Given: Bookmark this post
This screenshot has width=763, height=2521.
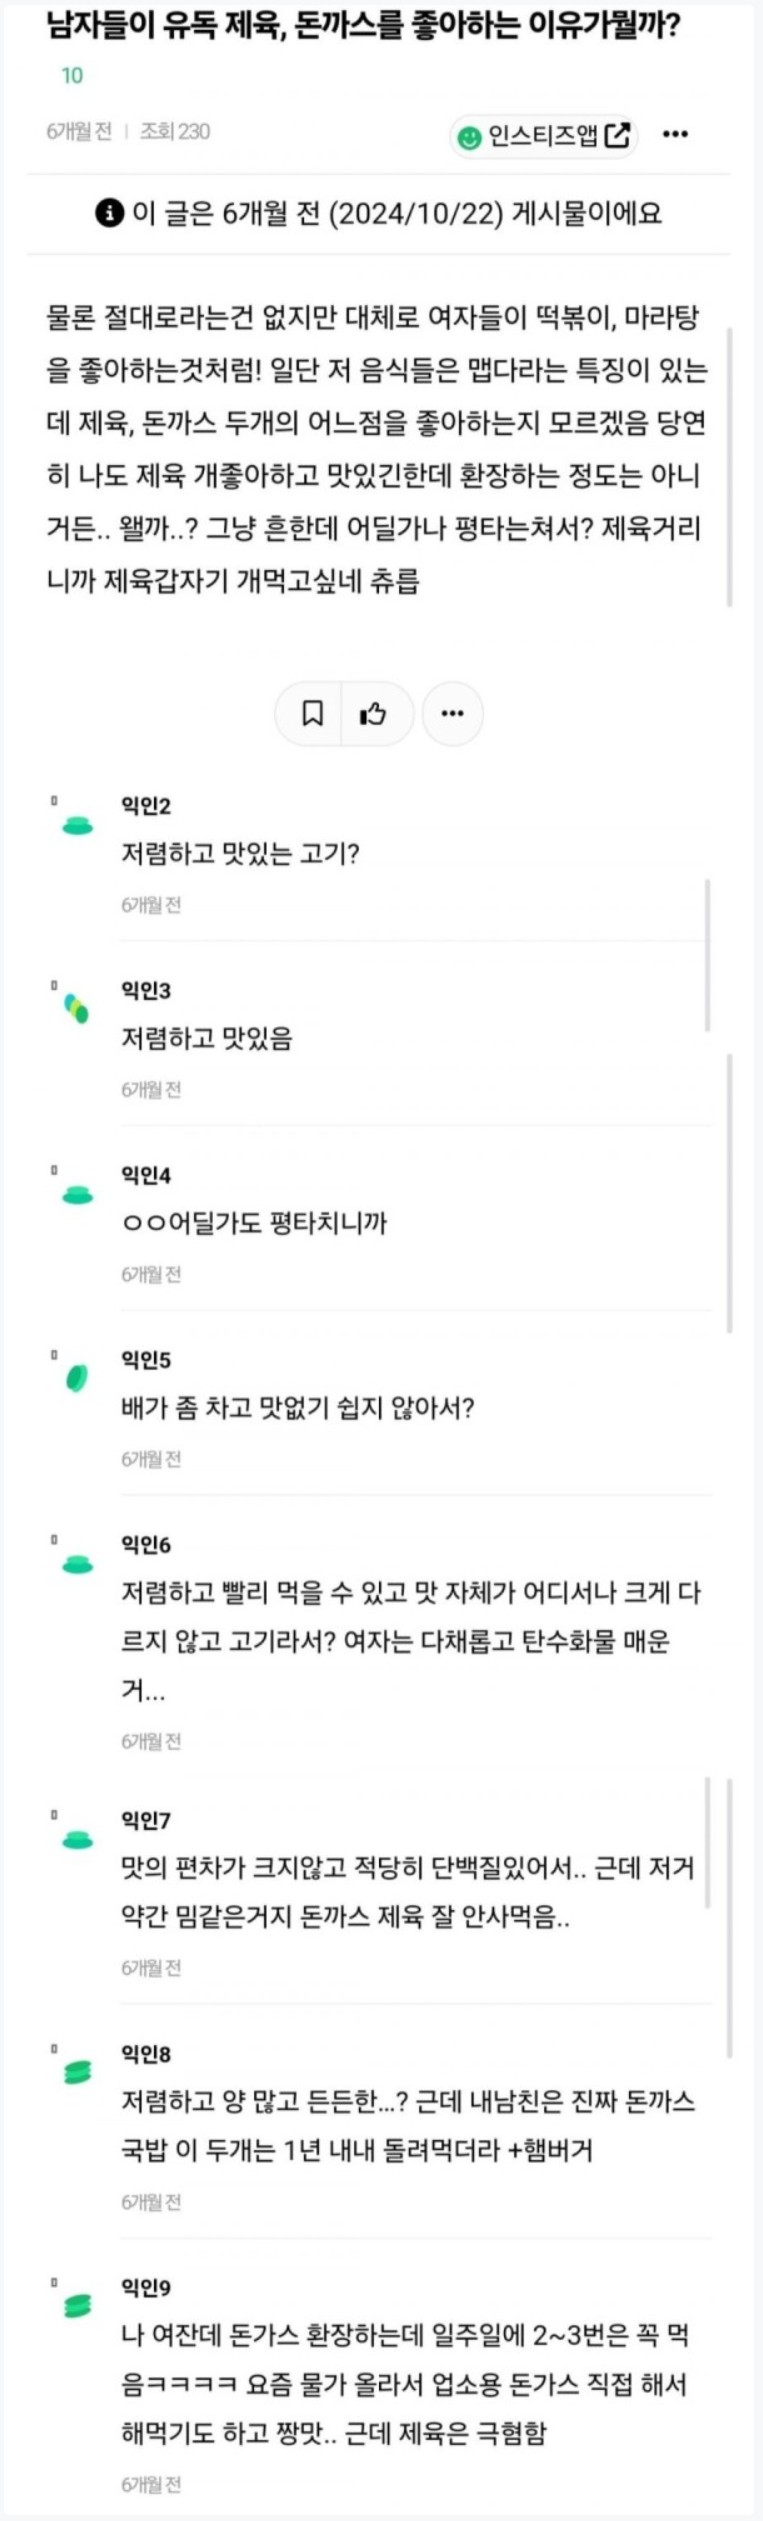Looking at the screenshot, I should click(312, 713).
